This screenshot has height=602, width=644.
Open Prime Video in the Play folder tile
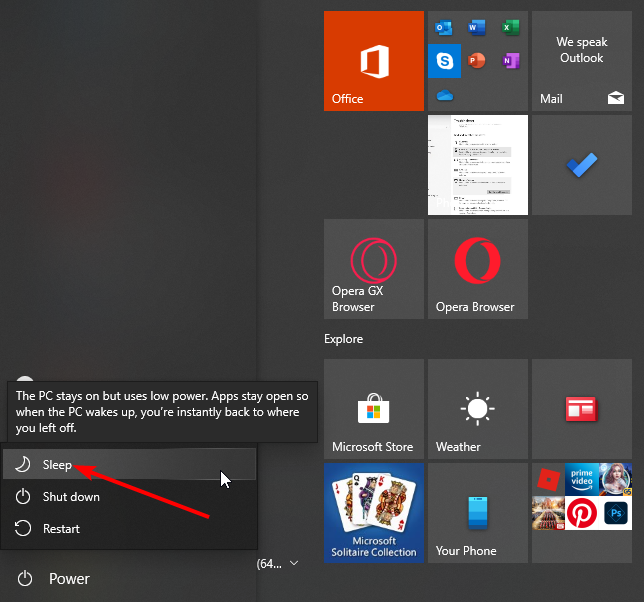click(582, 480)
